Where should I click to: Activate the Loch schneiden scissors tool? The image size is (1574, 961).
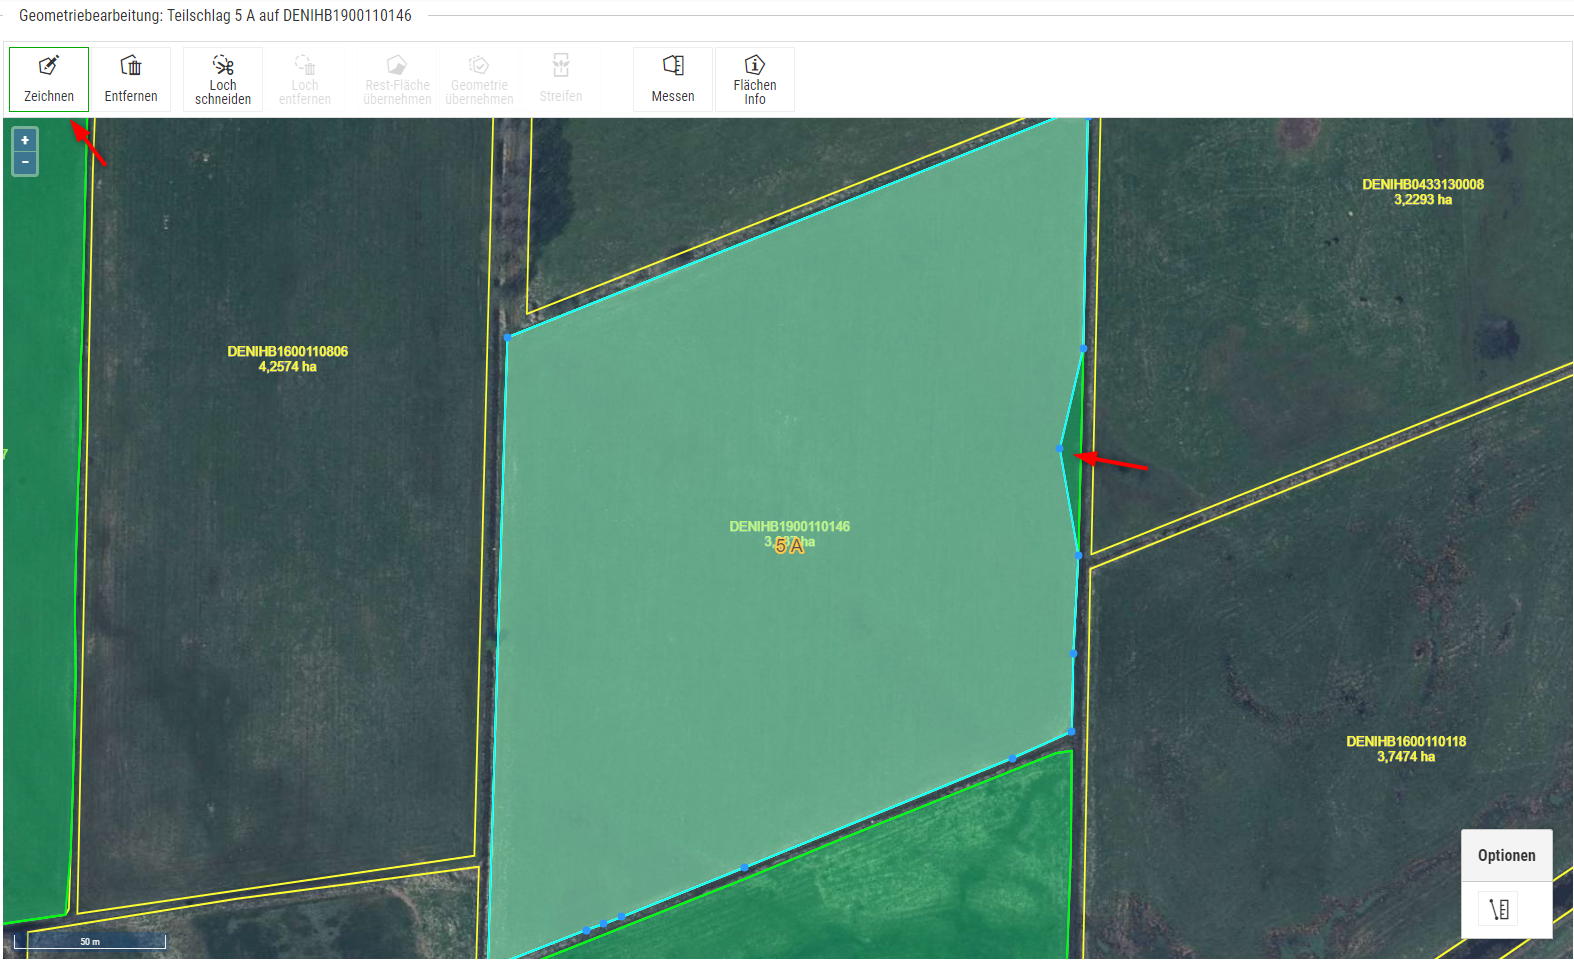click(x=223, y=79)
